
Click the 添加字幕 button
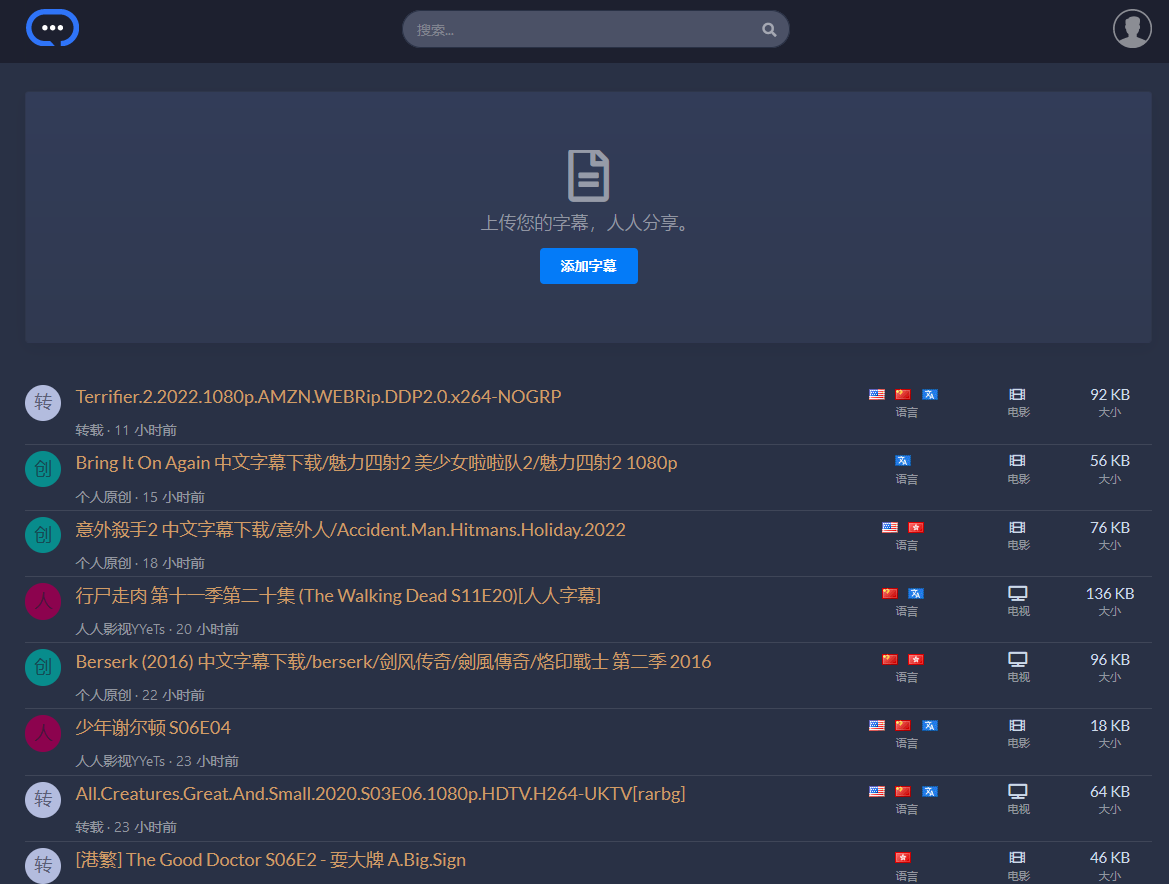click(588, 266)
